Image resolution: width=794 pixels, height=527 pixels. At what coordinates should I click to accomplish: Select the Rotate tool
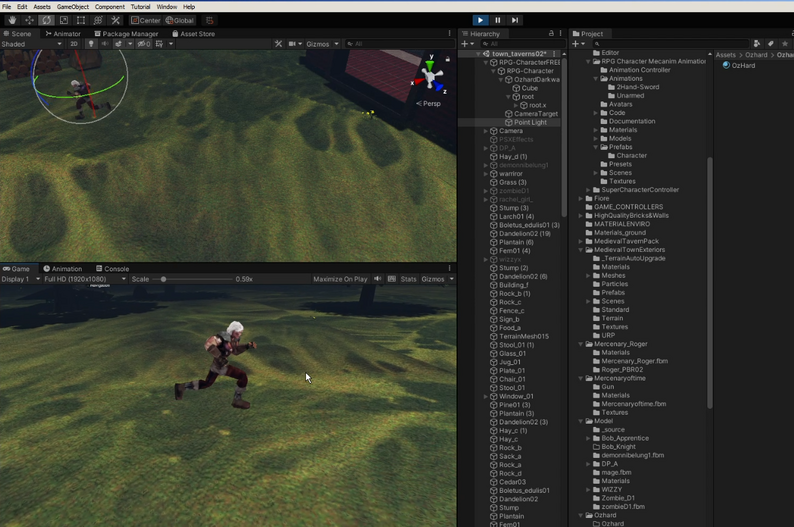pos(46,20)
